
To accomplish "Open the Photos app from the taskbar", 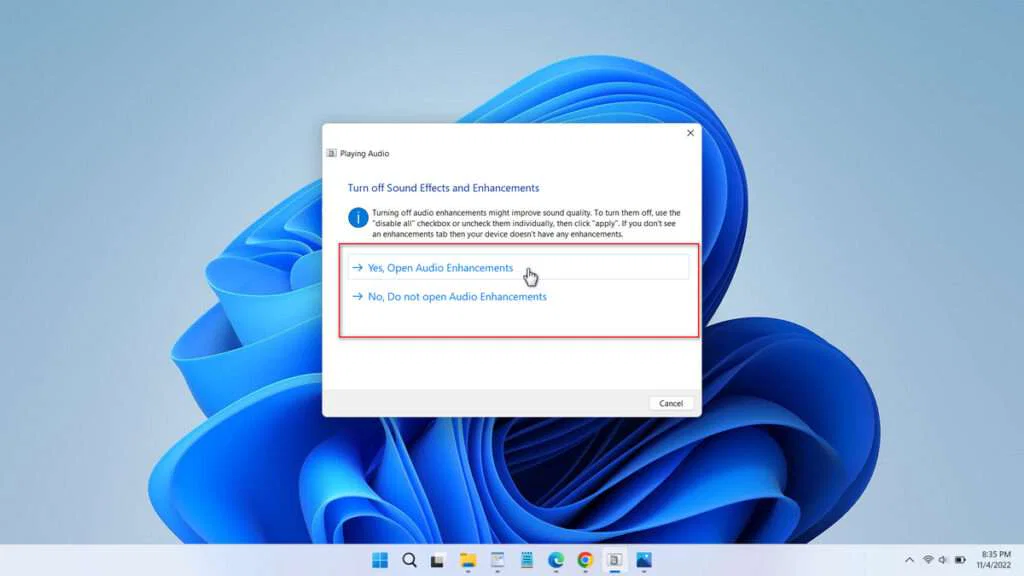I will (643, 562).
